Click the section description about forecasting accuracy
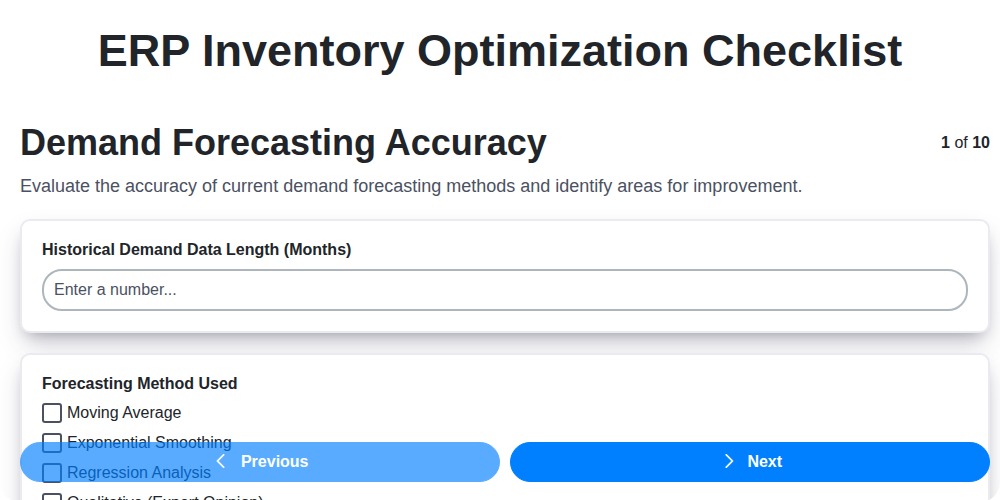Viewport: 1000px width, 500px height. [411, 186]
